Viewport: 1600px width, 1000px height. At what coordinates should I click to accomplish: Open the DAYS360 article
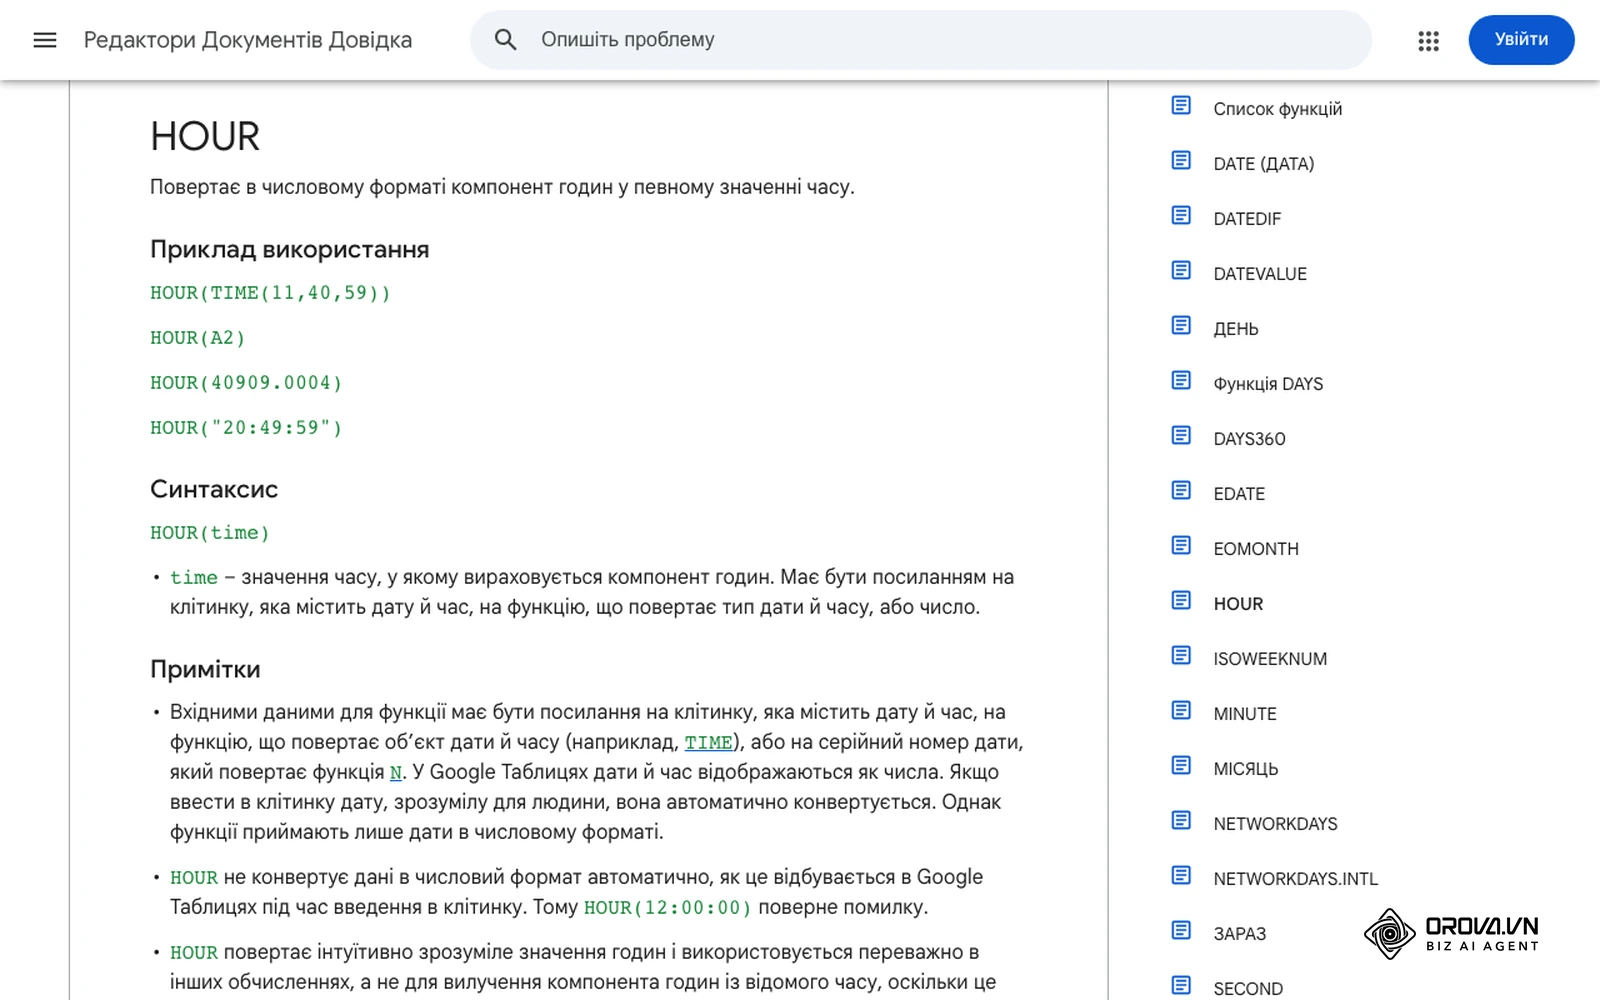pos(1249,439)
